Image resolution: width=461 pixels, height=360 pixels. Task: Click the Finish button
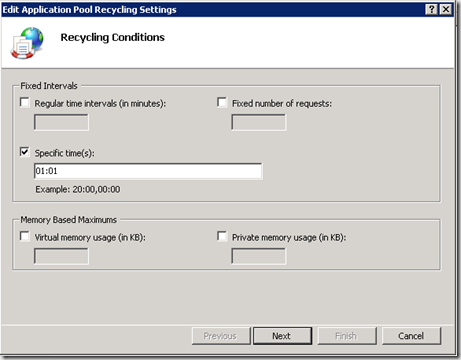(x=347, y=336)
